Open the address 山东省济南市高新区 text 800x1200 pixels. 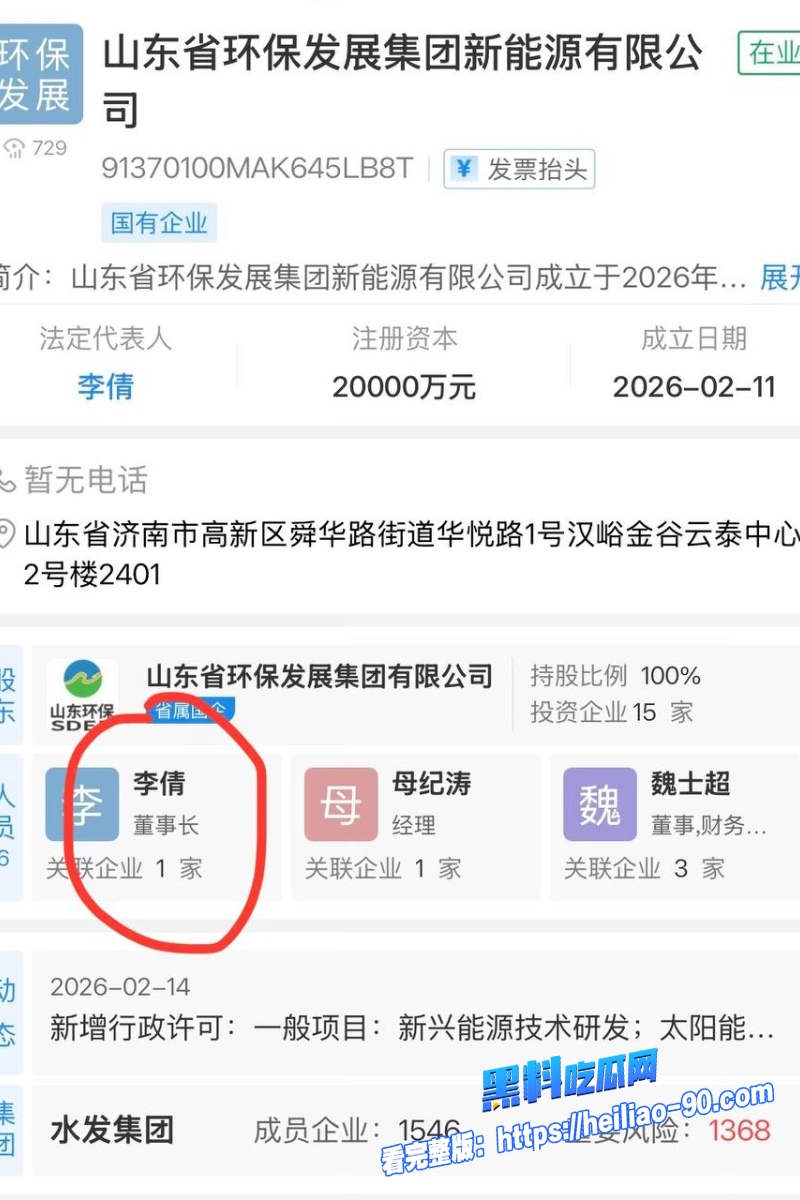(x=412, y=554)
